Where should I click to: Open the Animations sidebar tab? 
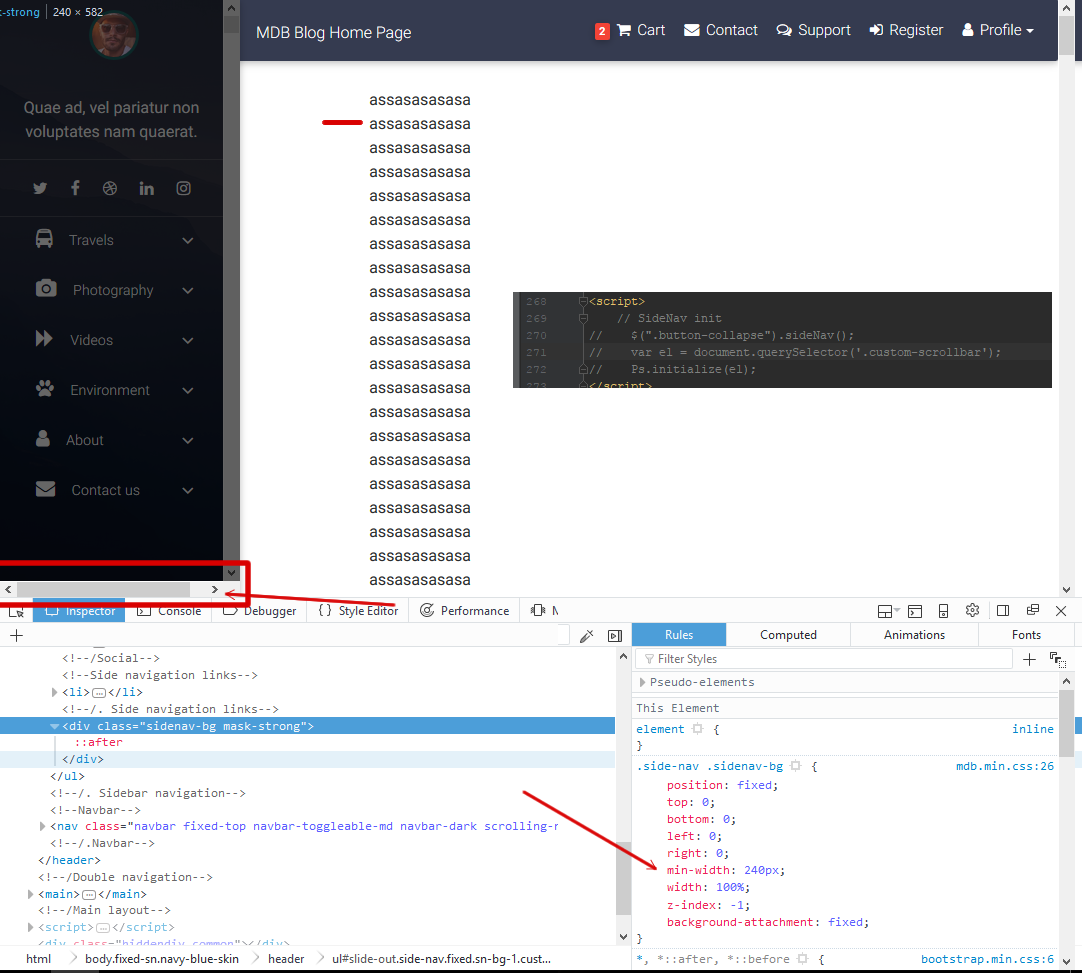[914, 635]
